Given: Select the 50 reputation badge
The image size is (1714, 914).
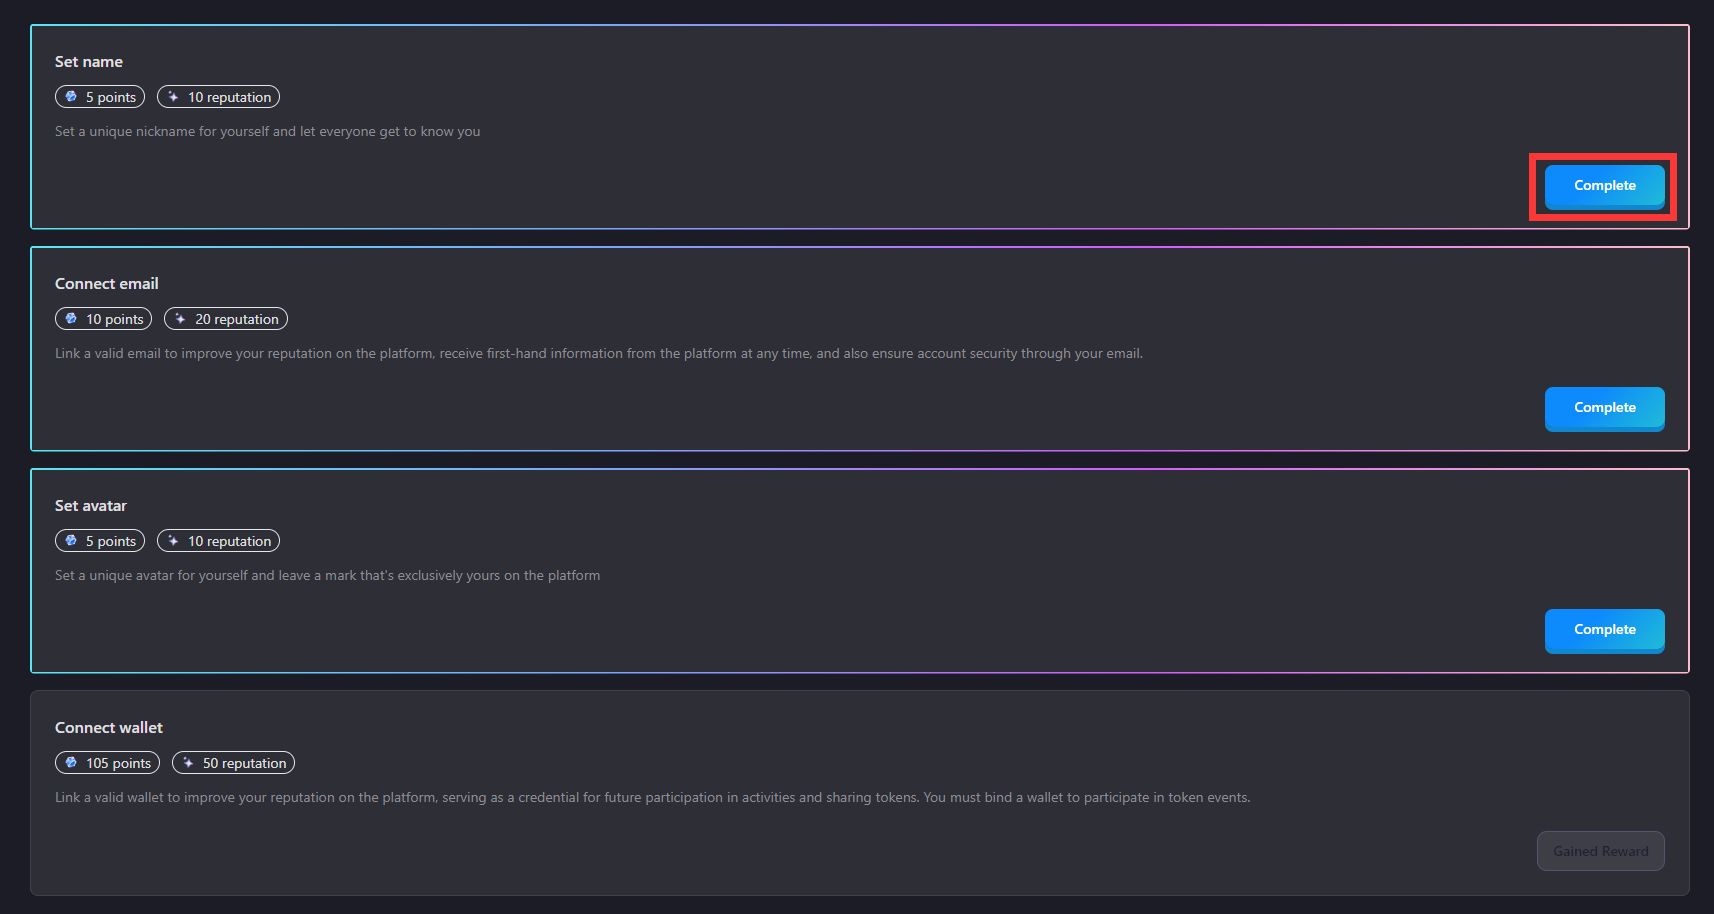Looking at the screenshot, I should (233, 763).
